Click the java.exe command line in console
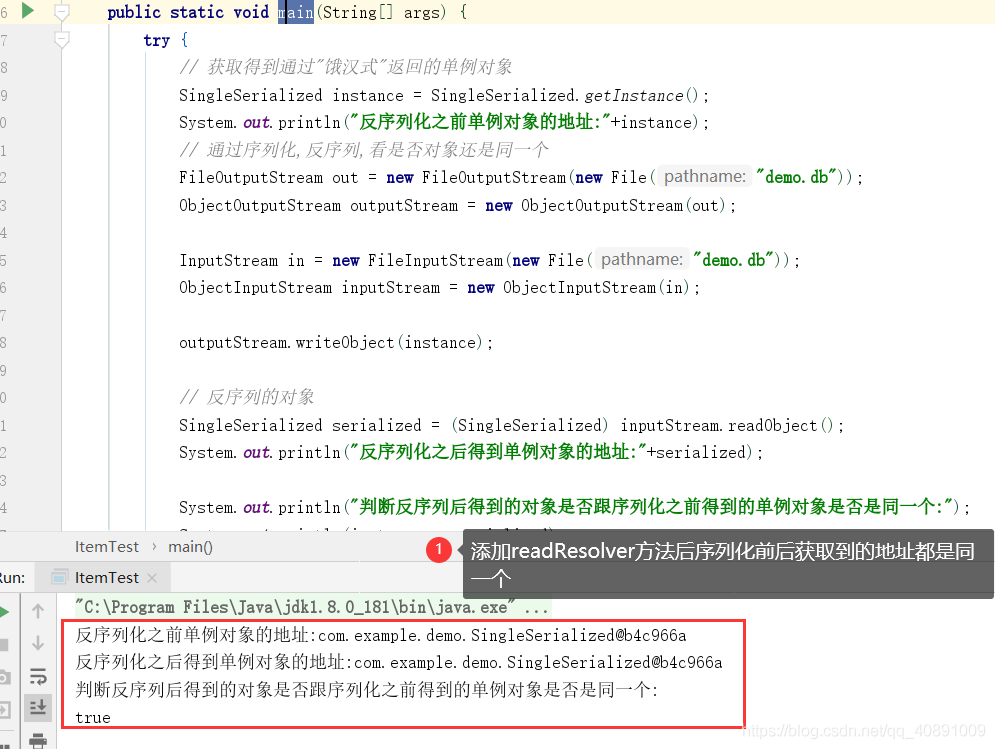 tap(312, 607)
